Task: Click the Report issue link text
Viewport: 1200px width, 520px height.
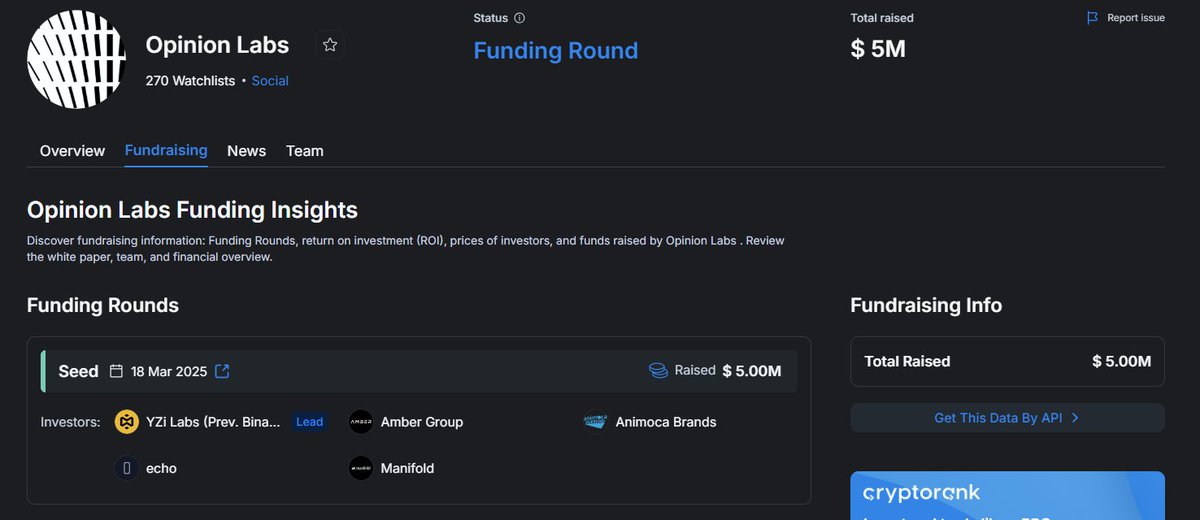Action: pos(1136,18)
